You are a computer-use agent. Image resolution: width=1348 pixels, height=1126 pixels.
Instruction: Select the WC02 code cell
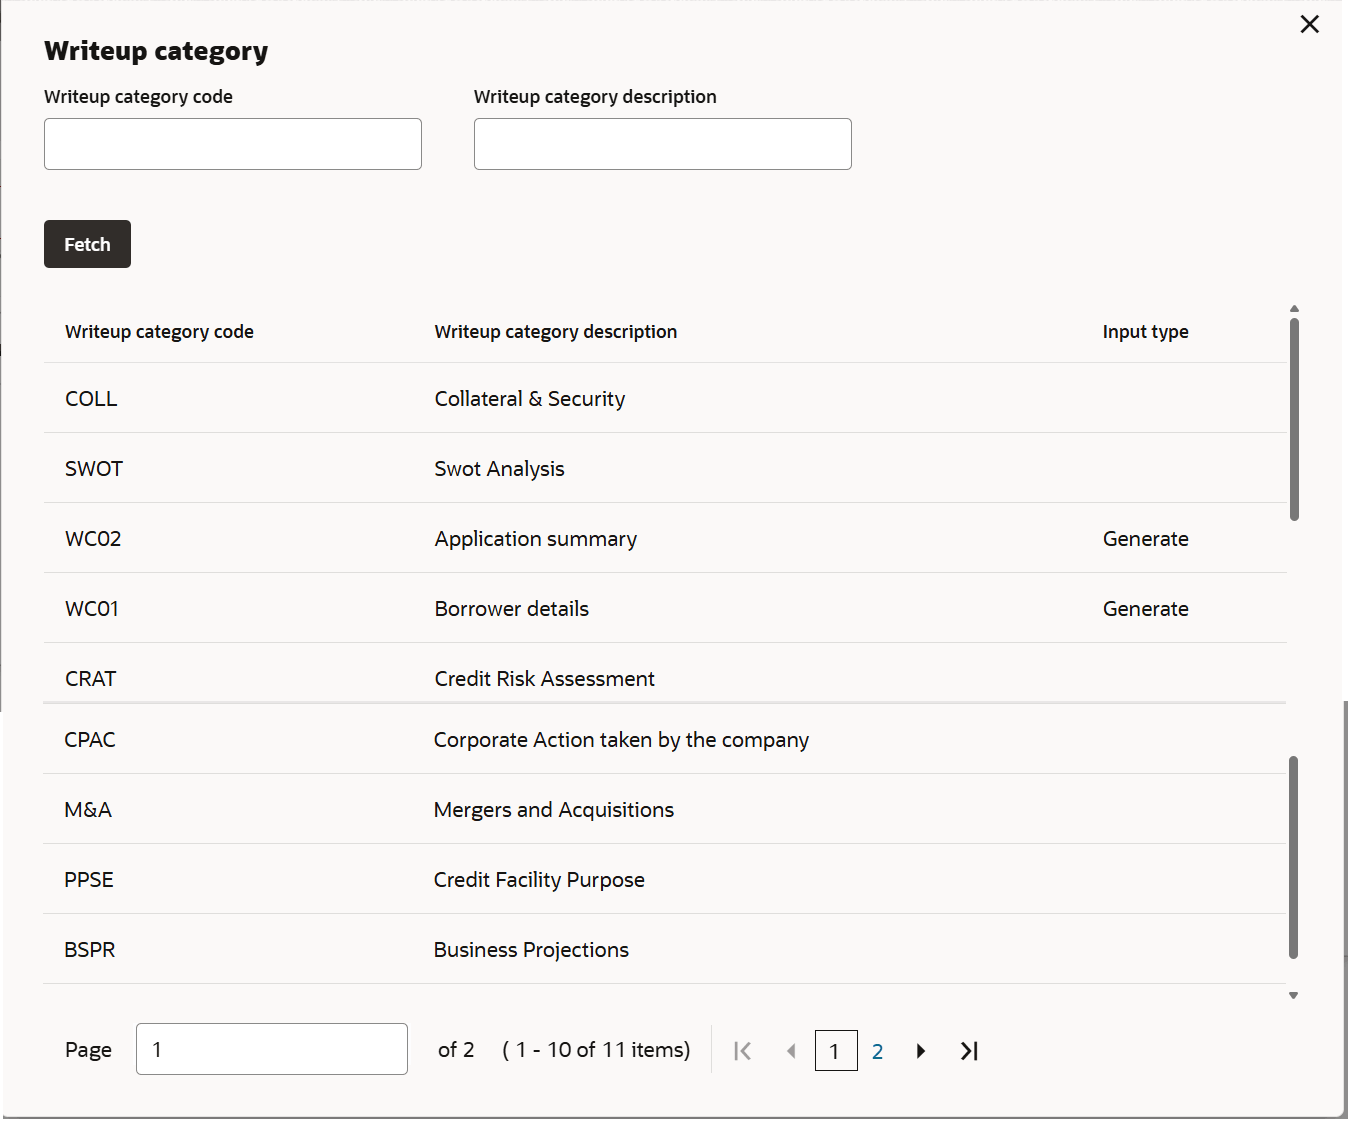click(93, 539)
